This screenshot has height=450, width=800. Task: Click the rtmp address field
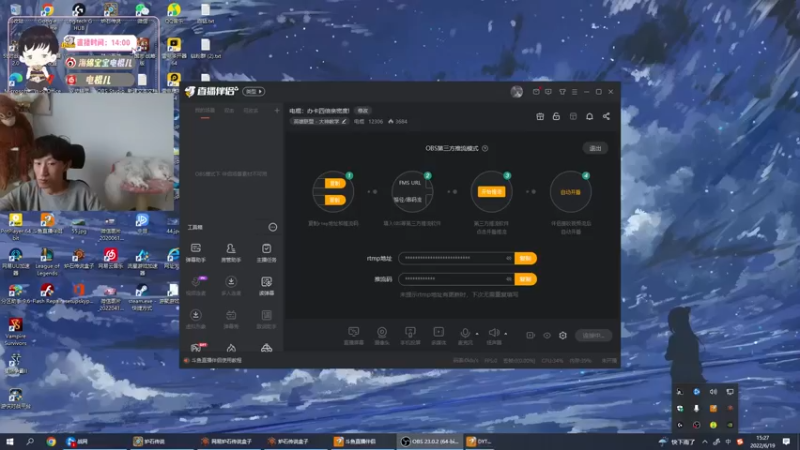456,258
